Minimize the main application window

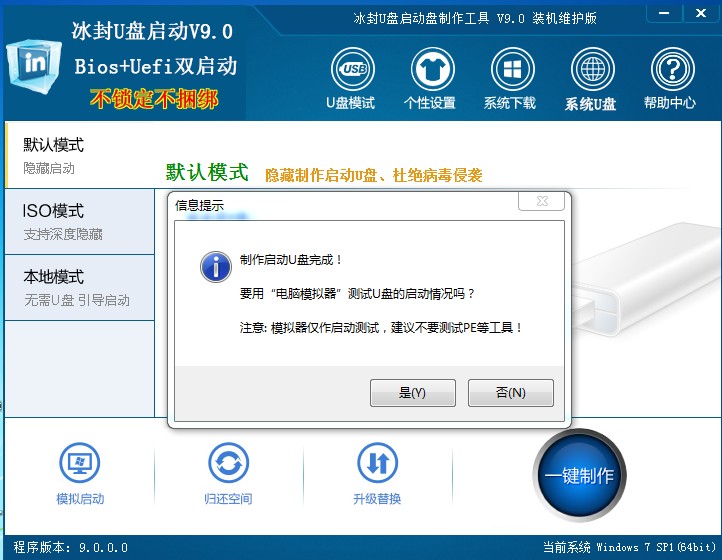point(664,13)
